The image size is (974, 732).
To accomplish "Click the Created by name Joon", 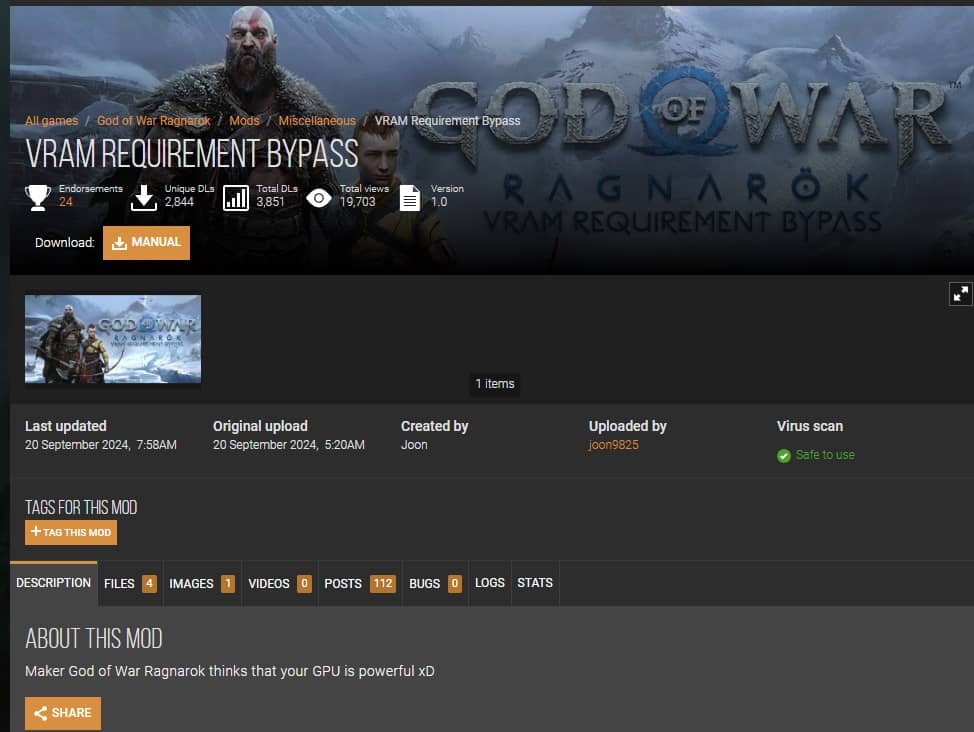I will [x=414, y=445].
